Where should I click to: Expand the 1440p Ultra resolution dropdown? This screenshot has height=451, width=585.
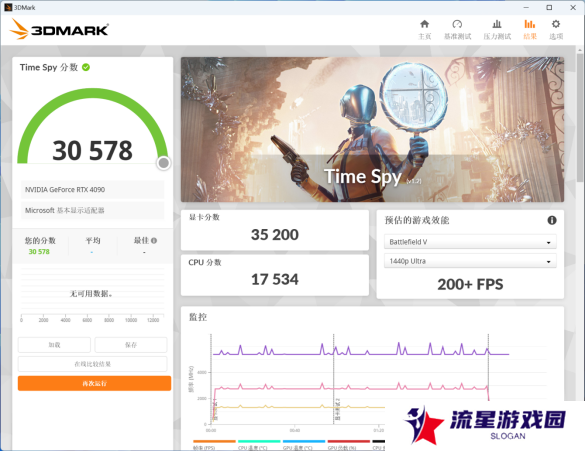coord(470,261)
